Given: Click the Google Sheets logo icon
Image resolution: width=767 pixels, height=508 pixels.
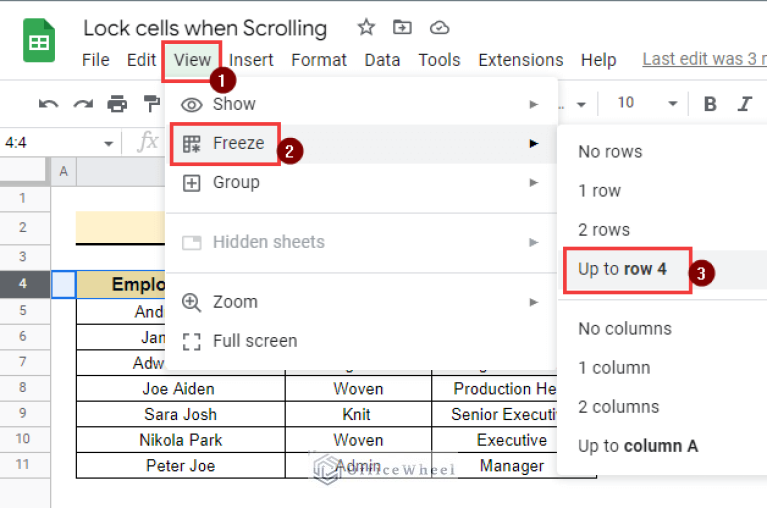Looking at the screenshot, I should pos(39,42).
